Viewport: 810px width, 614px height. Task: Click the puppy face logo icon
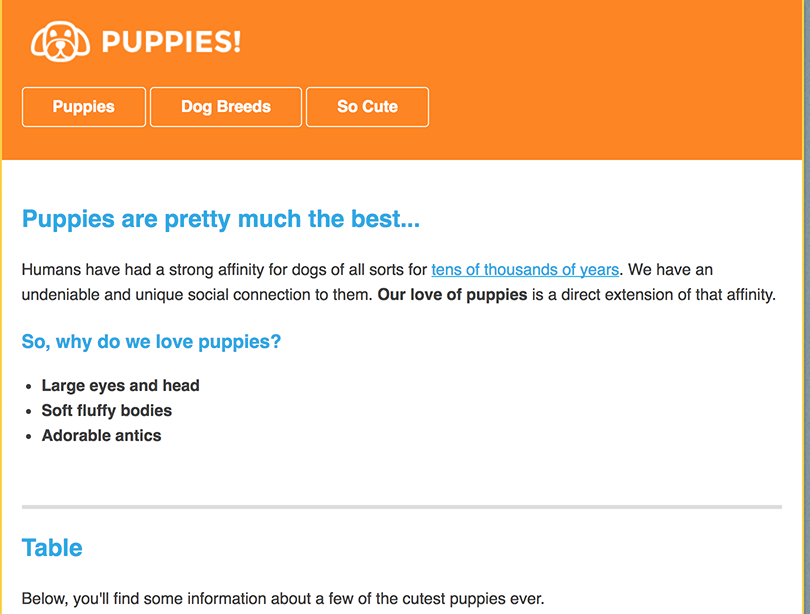(x=60, y=42)
